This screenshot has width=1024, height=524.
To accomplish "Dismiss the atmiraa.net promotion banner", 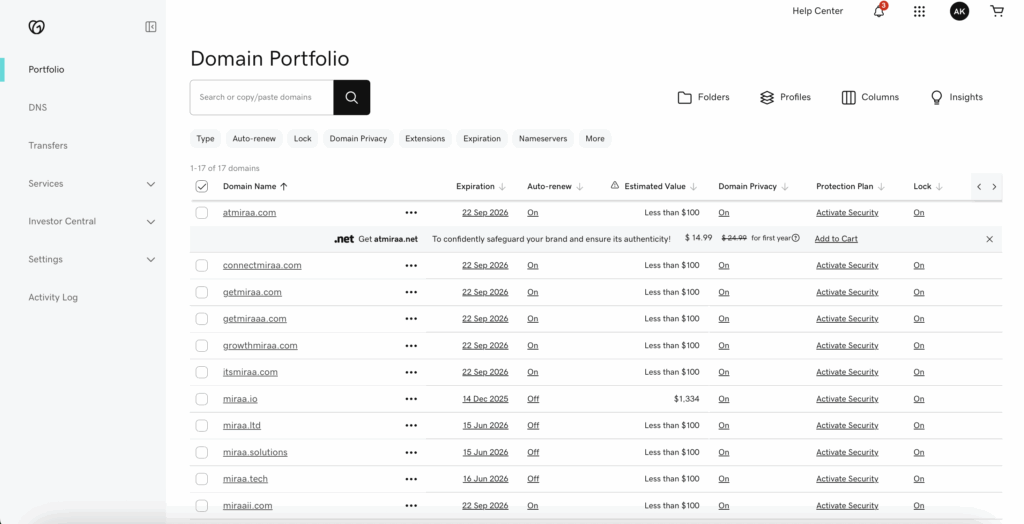I will [990, 239].
